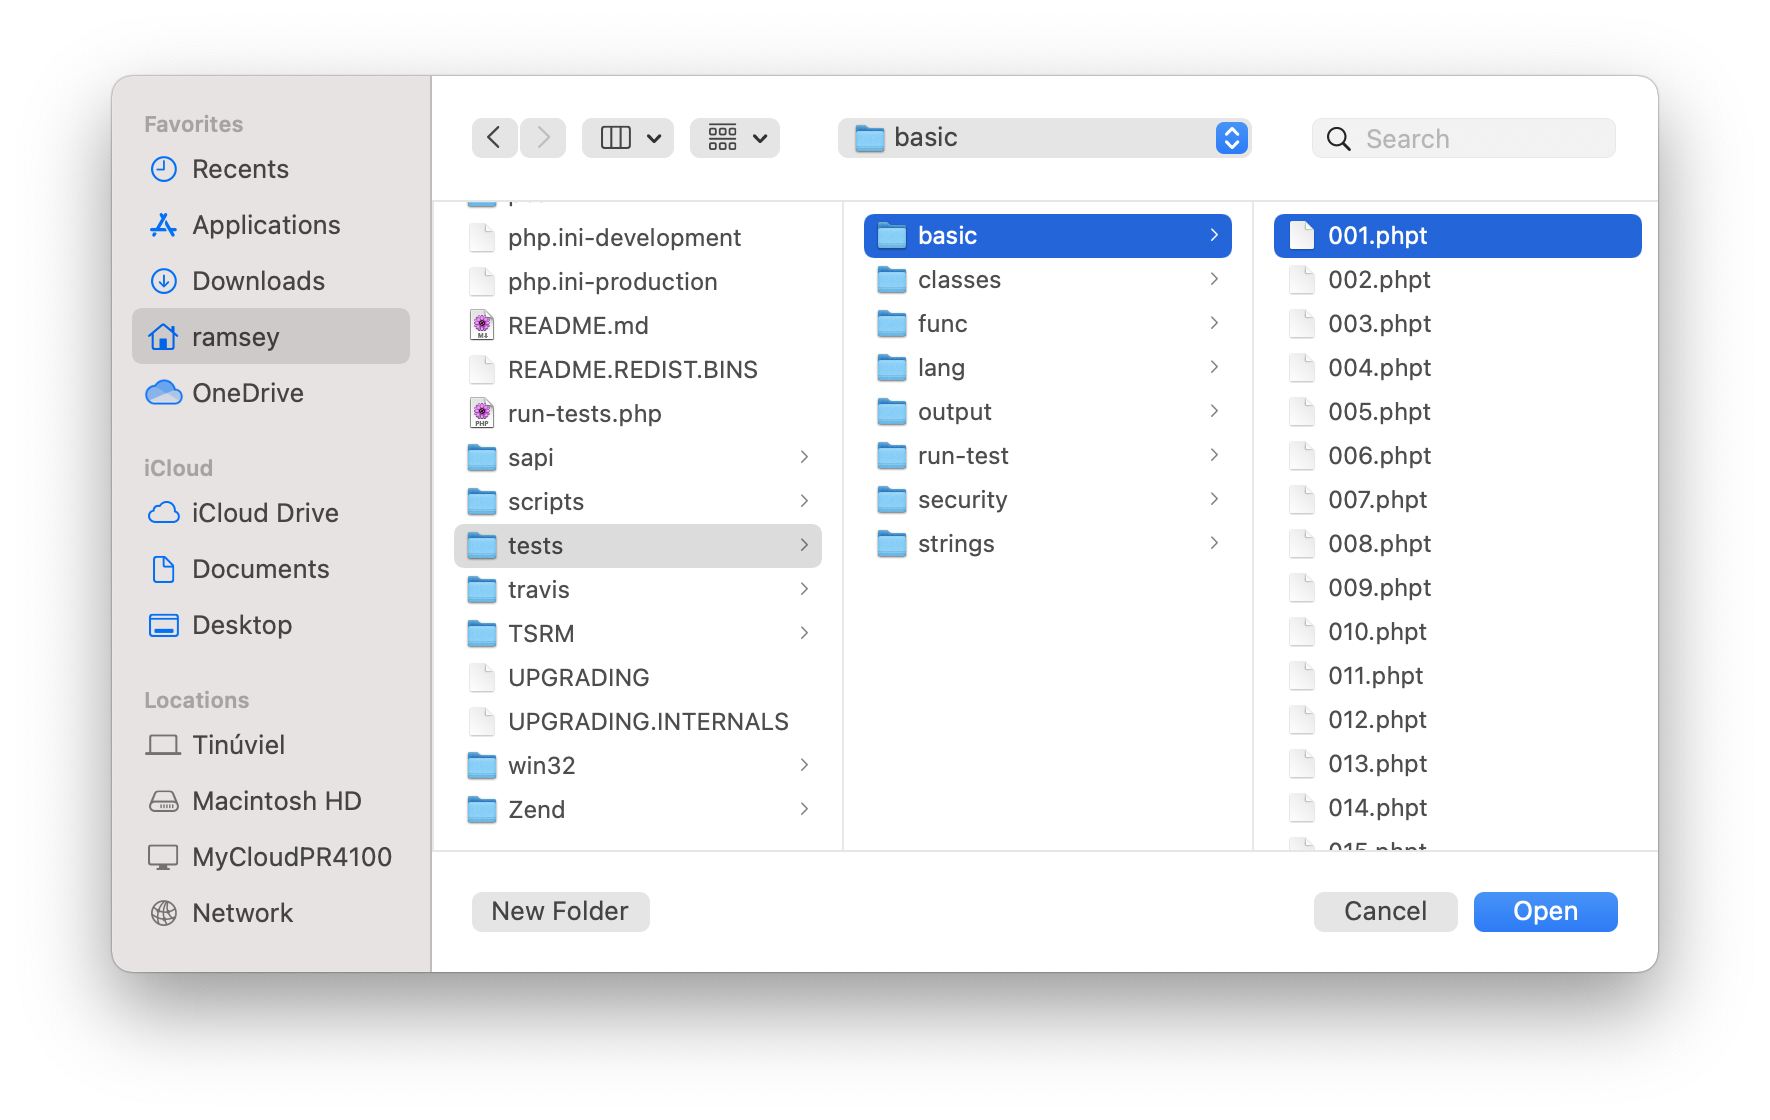1770x1120 pixels.
Task: Open iCloud Drive location
Action: [x=265, y=513]
